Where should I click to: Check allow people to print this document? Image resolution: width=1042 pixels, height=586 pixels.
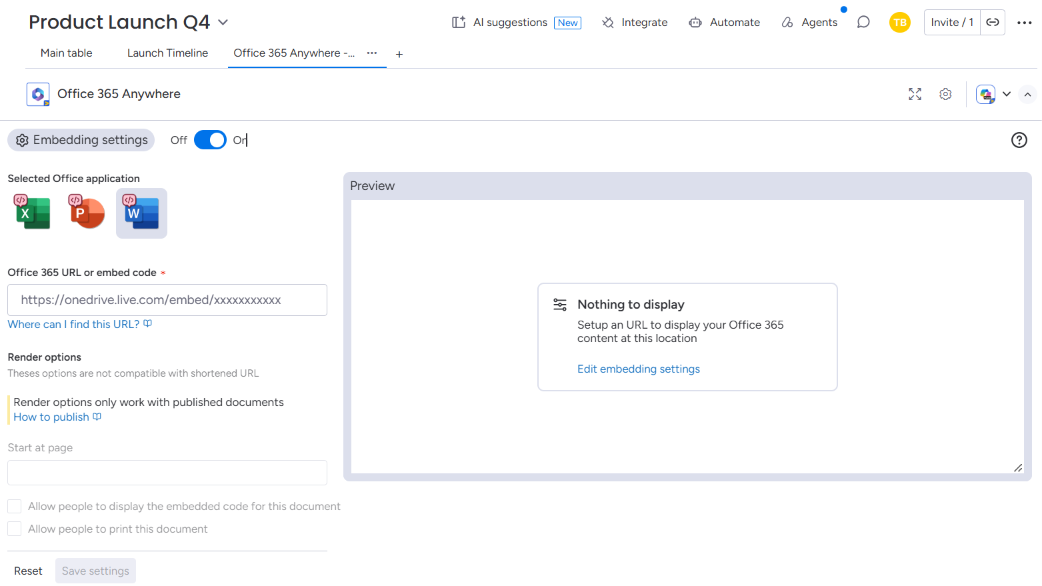[x=14, y=529]
